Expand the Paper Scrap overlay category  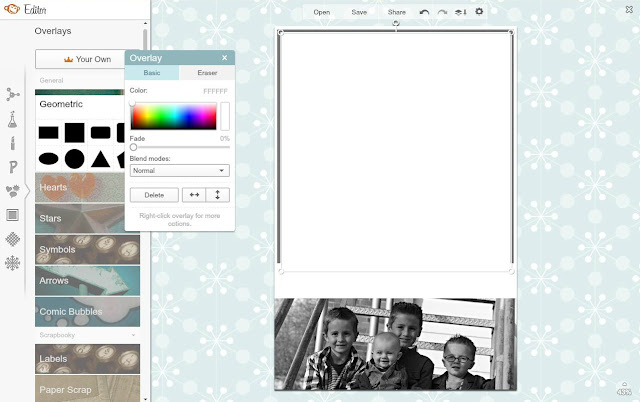pyautogui.click(x=87, y=389)
